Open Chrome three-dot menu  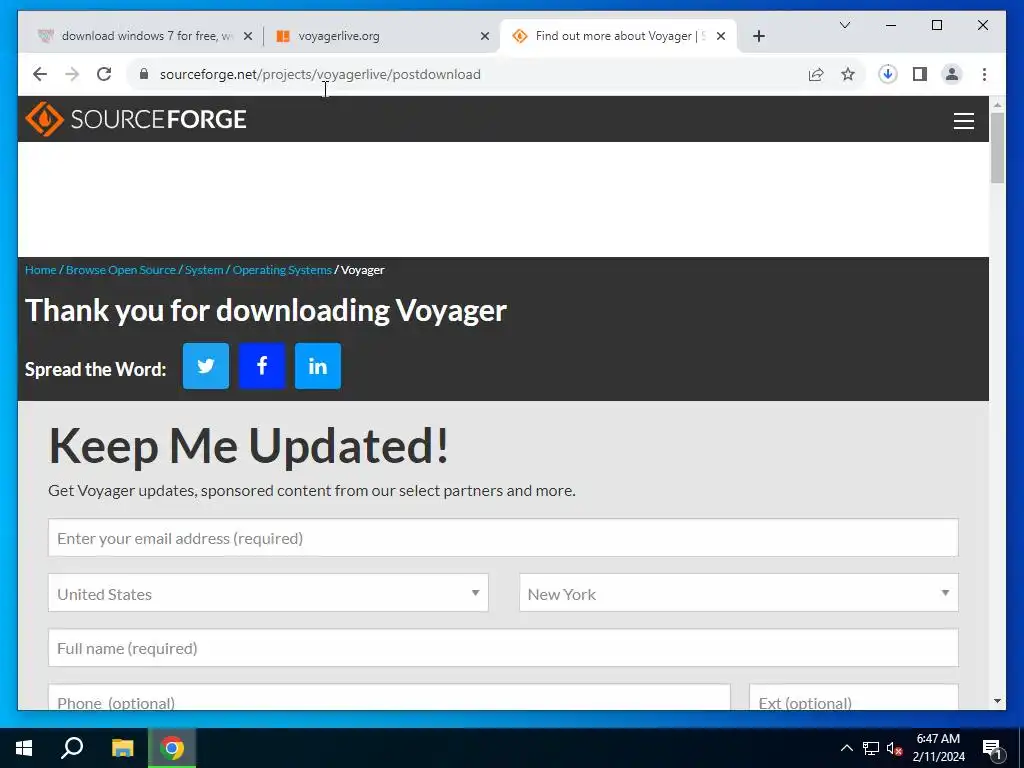pyautogui.click(x=984, y=74)
